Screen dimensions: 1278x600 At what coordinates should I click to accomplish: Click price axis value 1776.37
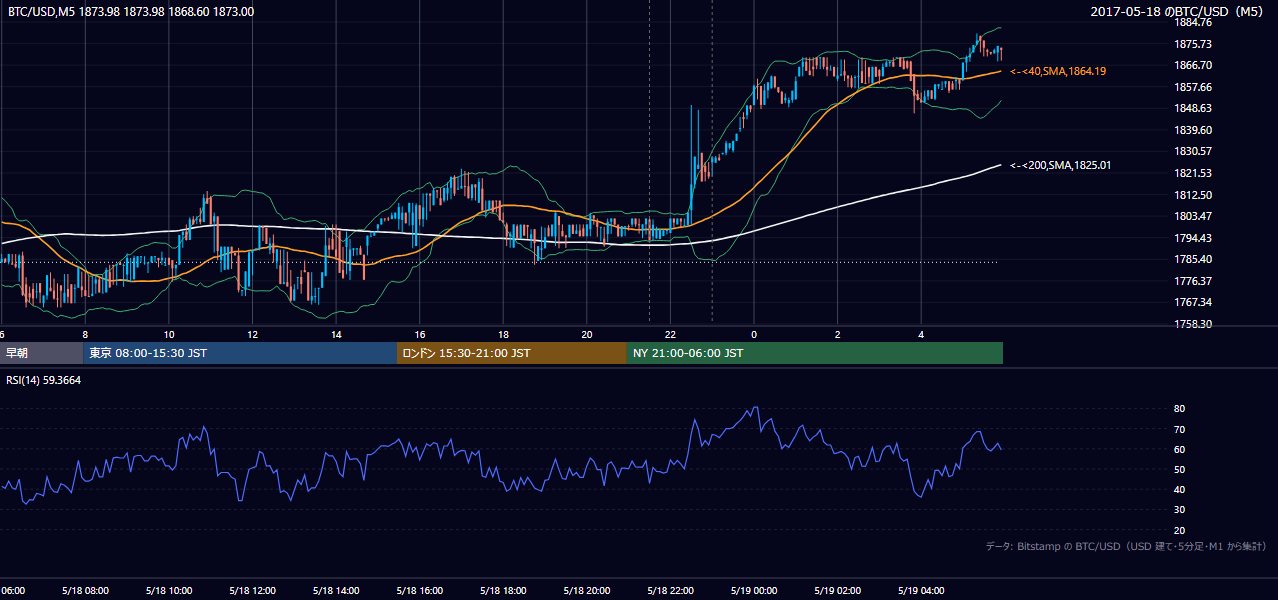click(1193, 281)
